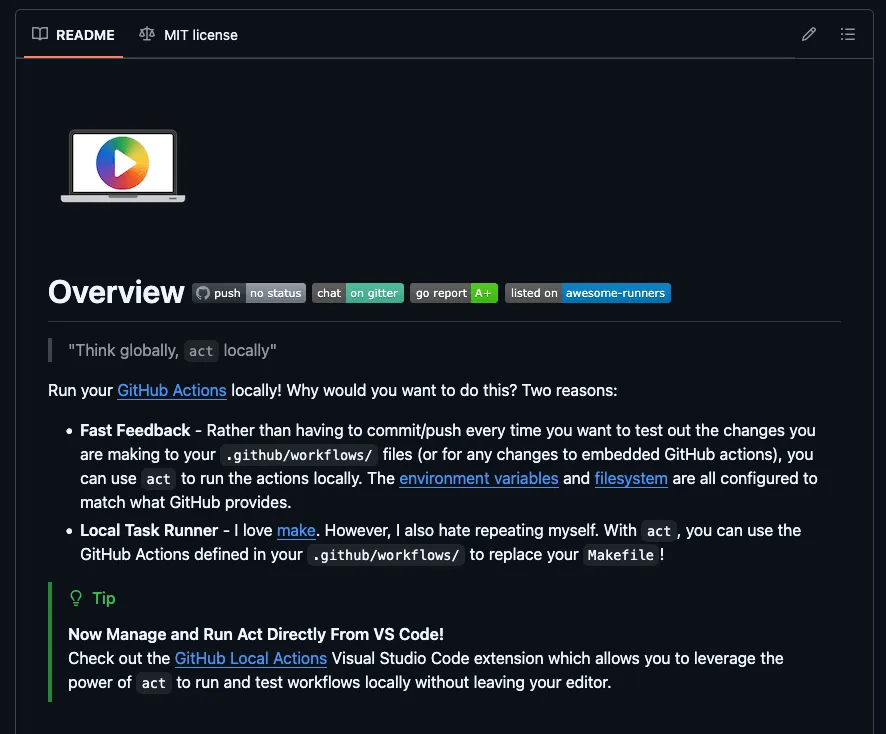Open the chat on gitter badge
Viewport: 886px width, 734px height.
(x=357, y=293)
